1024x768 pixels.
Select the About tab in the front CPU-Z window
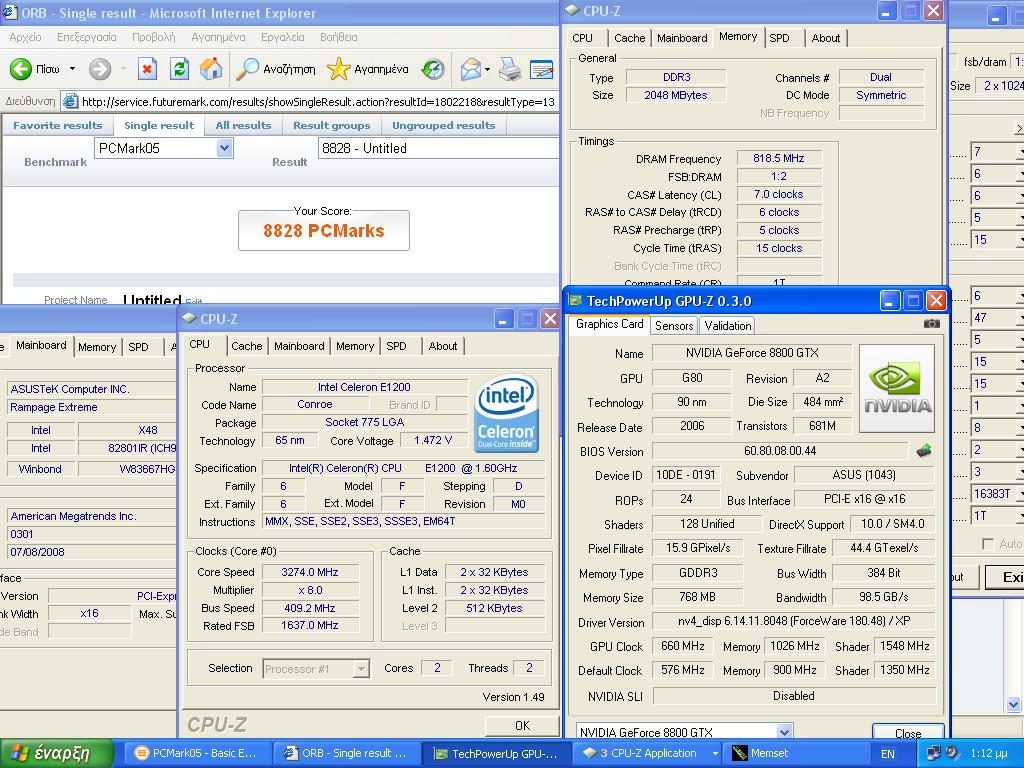pos(443,346)
